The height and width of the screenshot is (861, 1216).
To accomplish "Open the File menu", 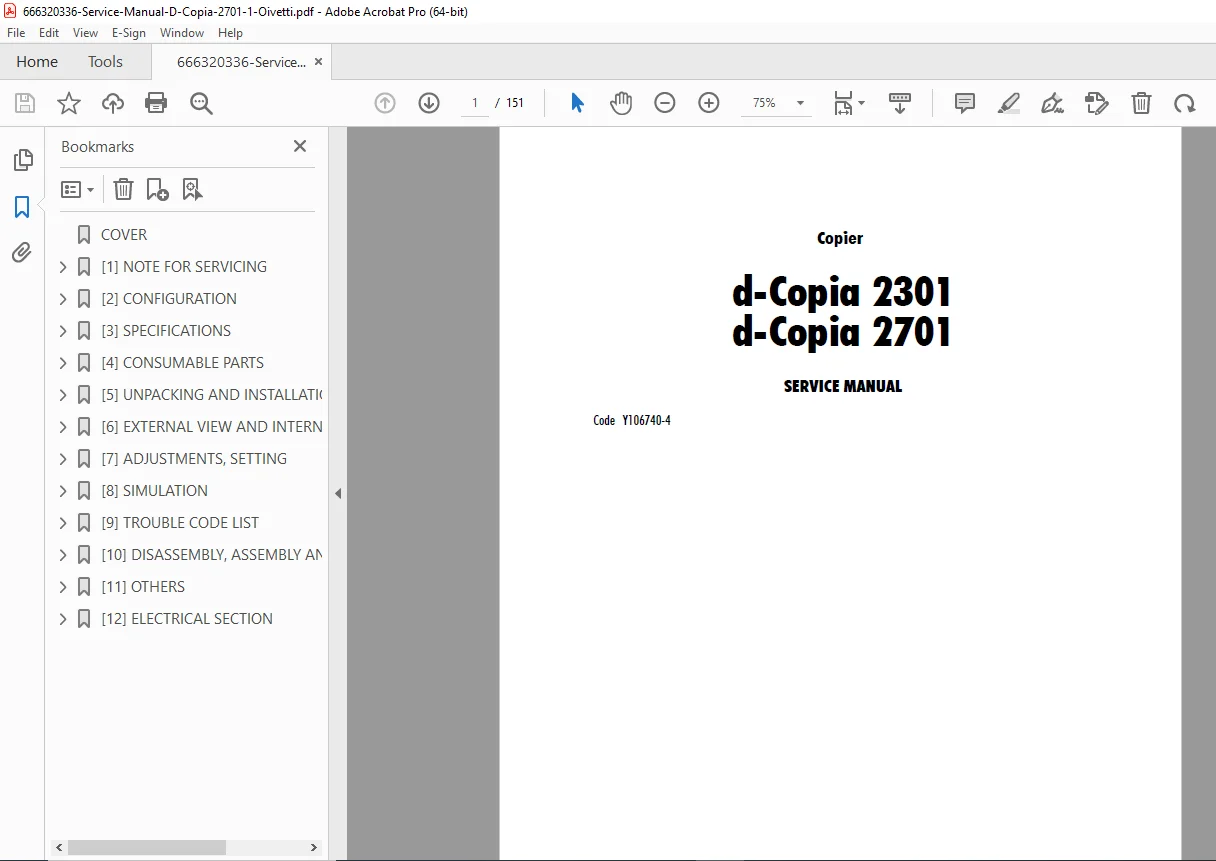I will click(16, 33).
